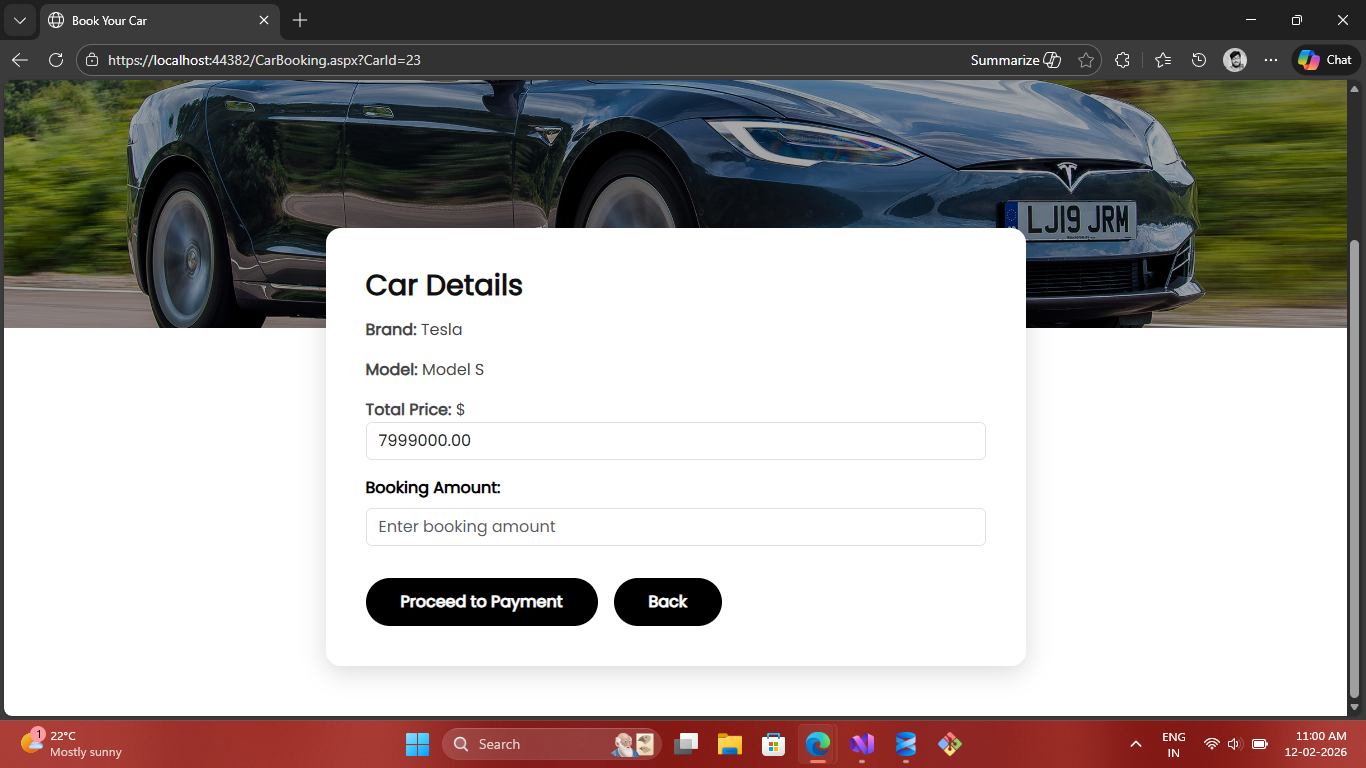Screen dimensions: 1366x768
Task: Click the user profile avatar
Action: [1235, 60]
